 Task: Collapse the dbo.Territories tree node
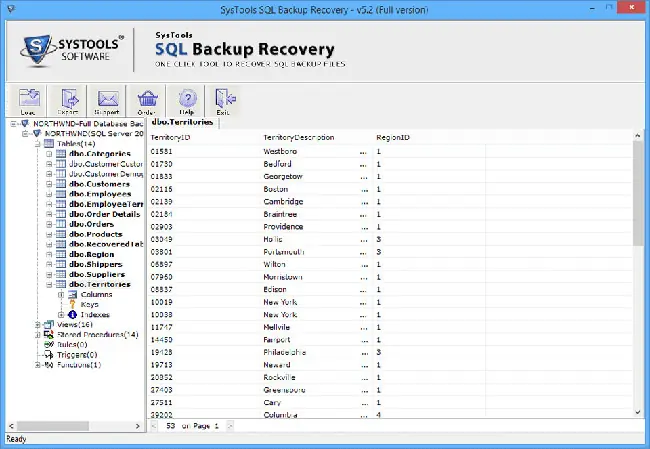(49, 284)
